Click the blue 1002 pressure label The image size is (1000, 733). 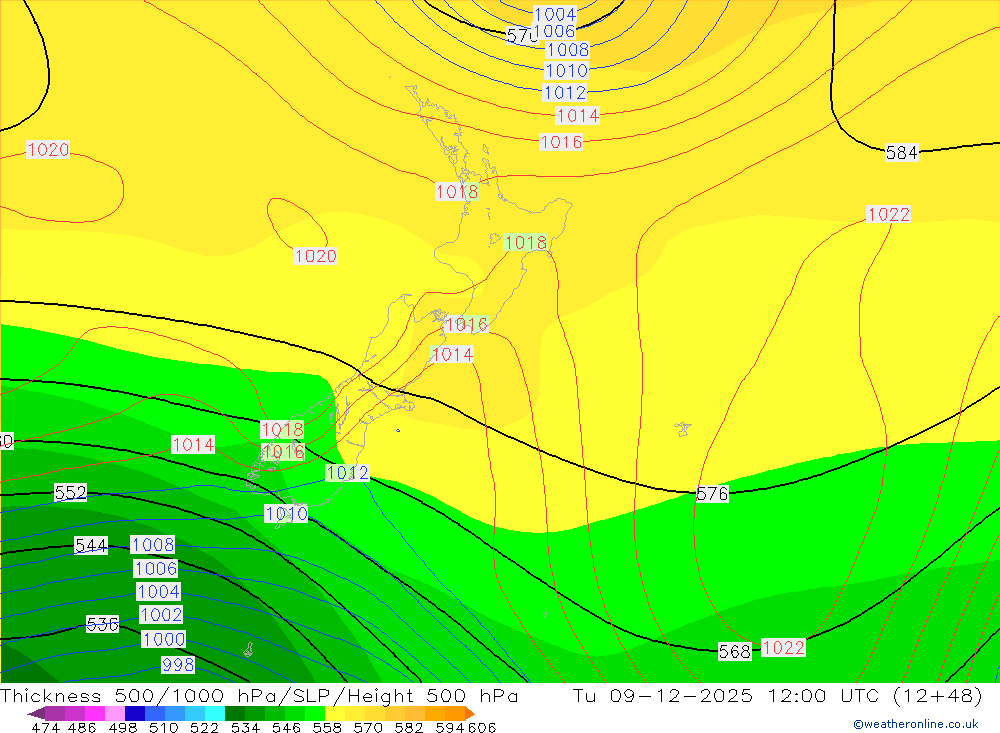[161, 614]
